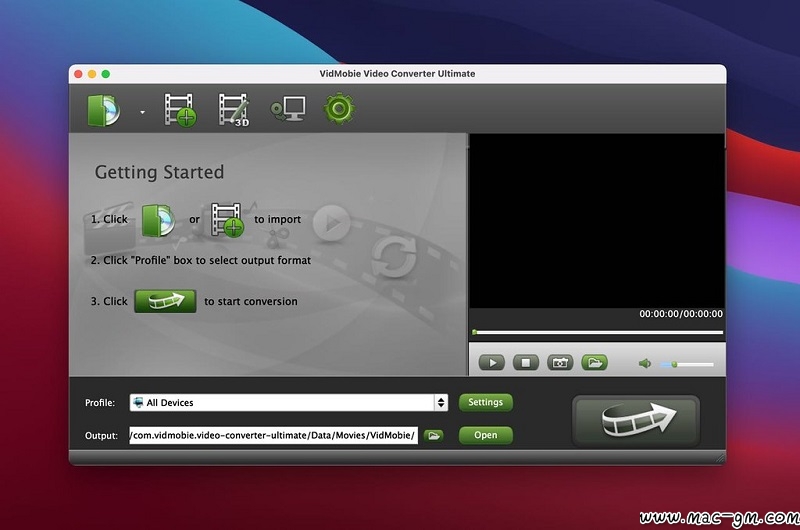Viewport: 800px width, 530px height.
Task: Close the window with red button
Action: pos(78,74)
